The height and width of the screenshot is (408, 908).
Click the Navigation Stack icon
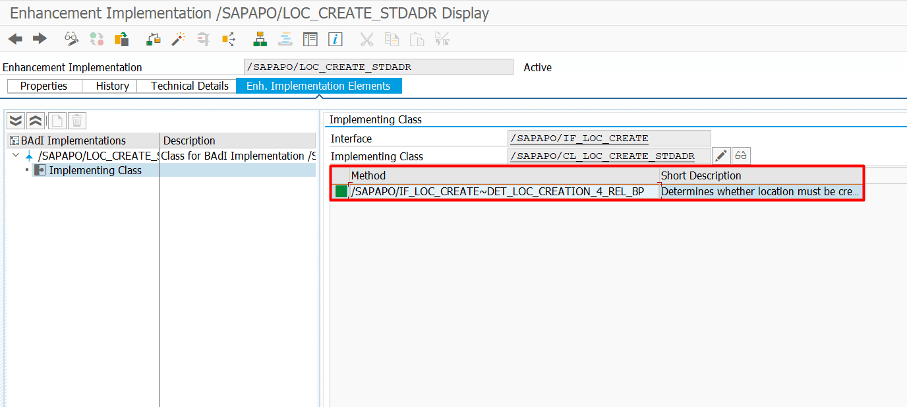(x=285, y=39)
